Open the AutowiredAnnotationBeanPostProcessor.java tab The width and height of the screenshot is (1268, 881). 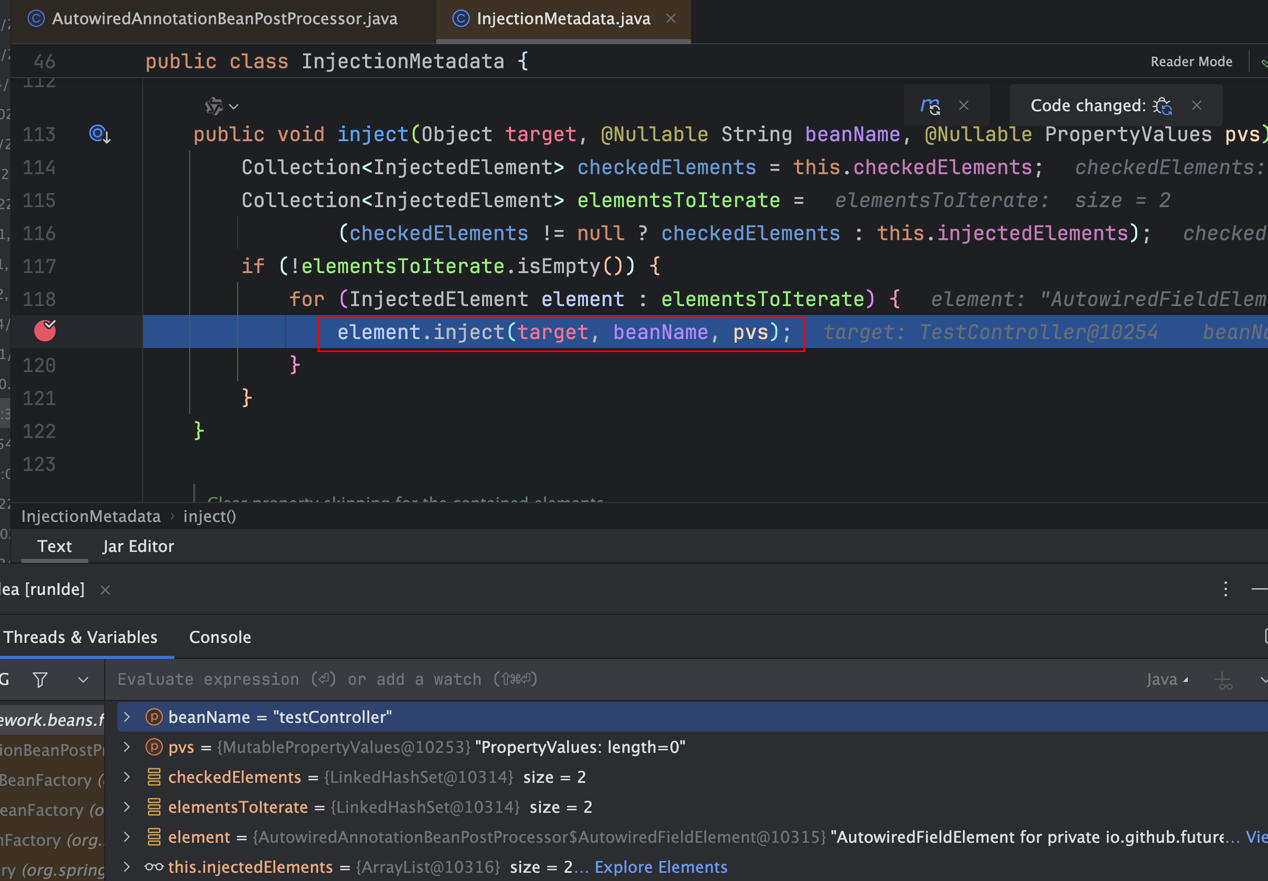(x=224, y=18)
